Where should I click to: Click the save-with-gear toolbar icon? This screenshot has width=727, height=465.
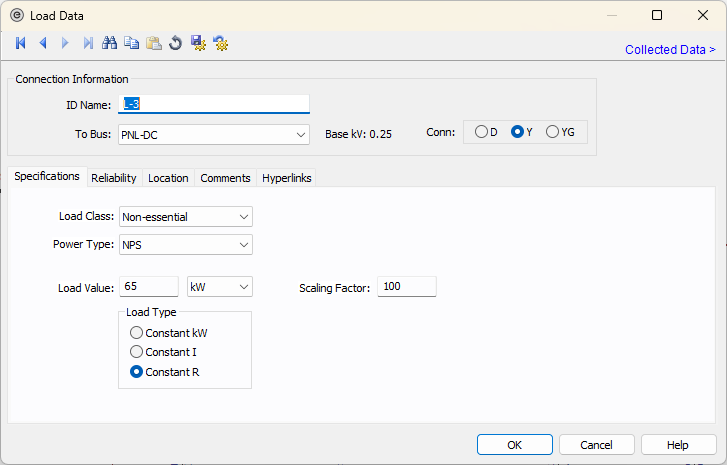tap(198, 43)
